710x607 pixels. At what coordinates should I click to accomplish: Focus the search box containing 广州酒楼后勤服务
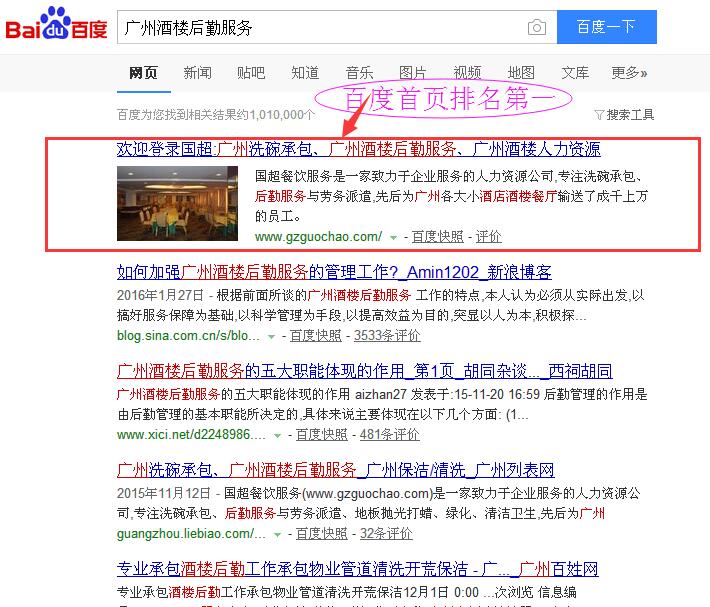tap(336, 28)
